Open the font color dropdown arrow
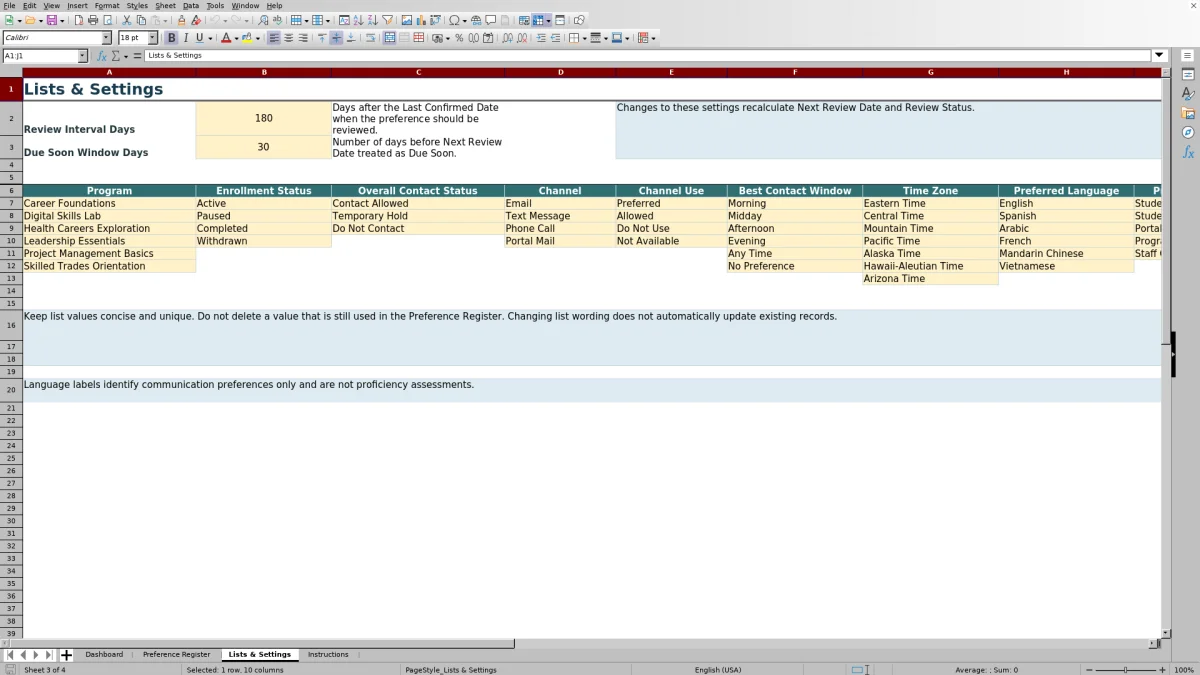1200x675 pixels. tap(236, 38)
